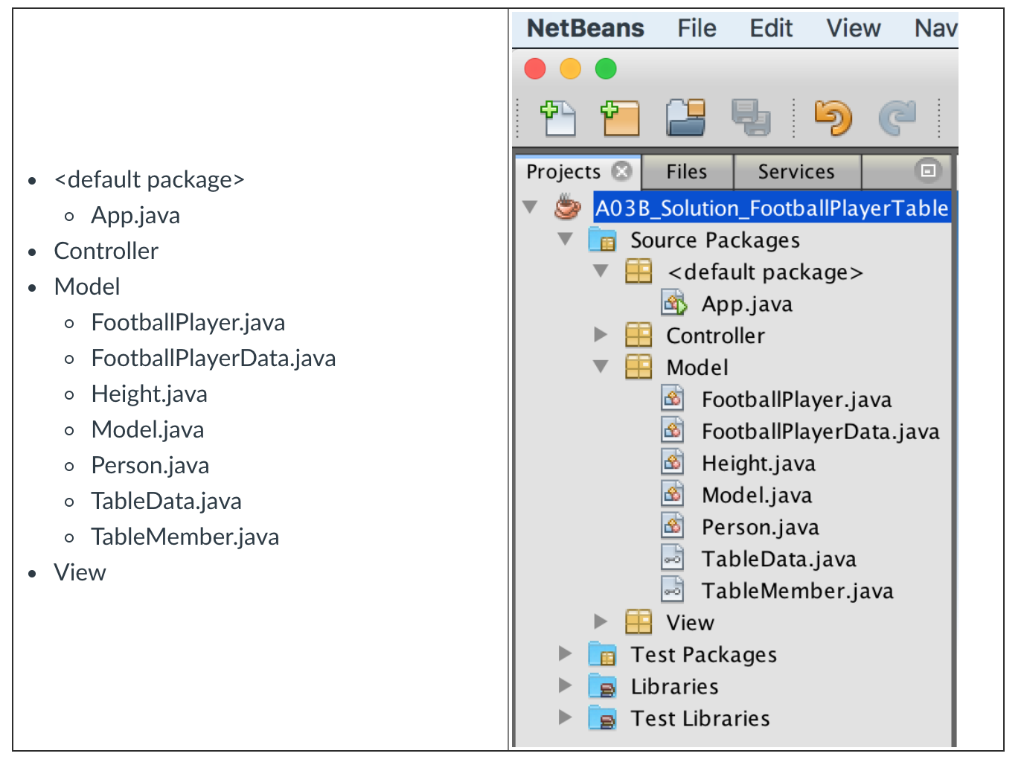The width and height of the screenshot is (1024, 765).
Task: Expand the Libraries node
Action: 565,686
